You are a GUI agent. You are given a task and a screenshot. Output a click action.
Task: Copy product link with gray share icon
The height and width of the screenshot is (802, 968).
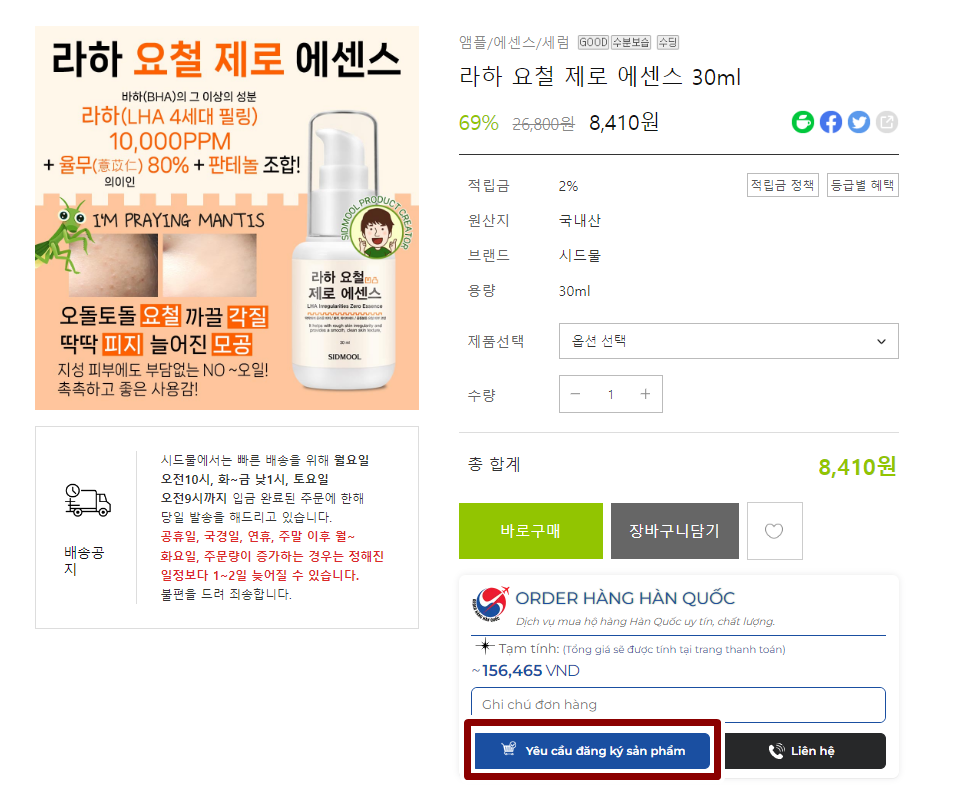[x=887, y=122]
